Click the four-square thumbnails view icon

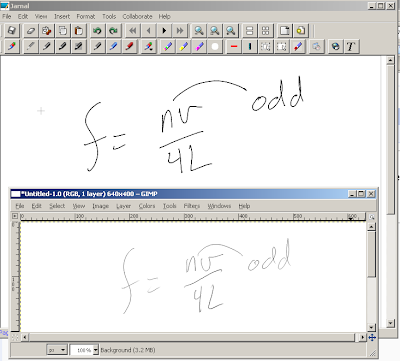[x=266, y=31]
